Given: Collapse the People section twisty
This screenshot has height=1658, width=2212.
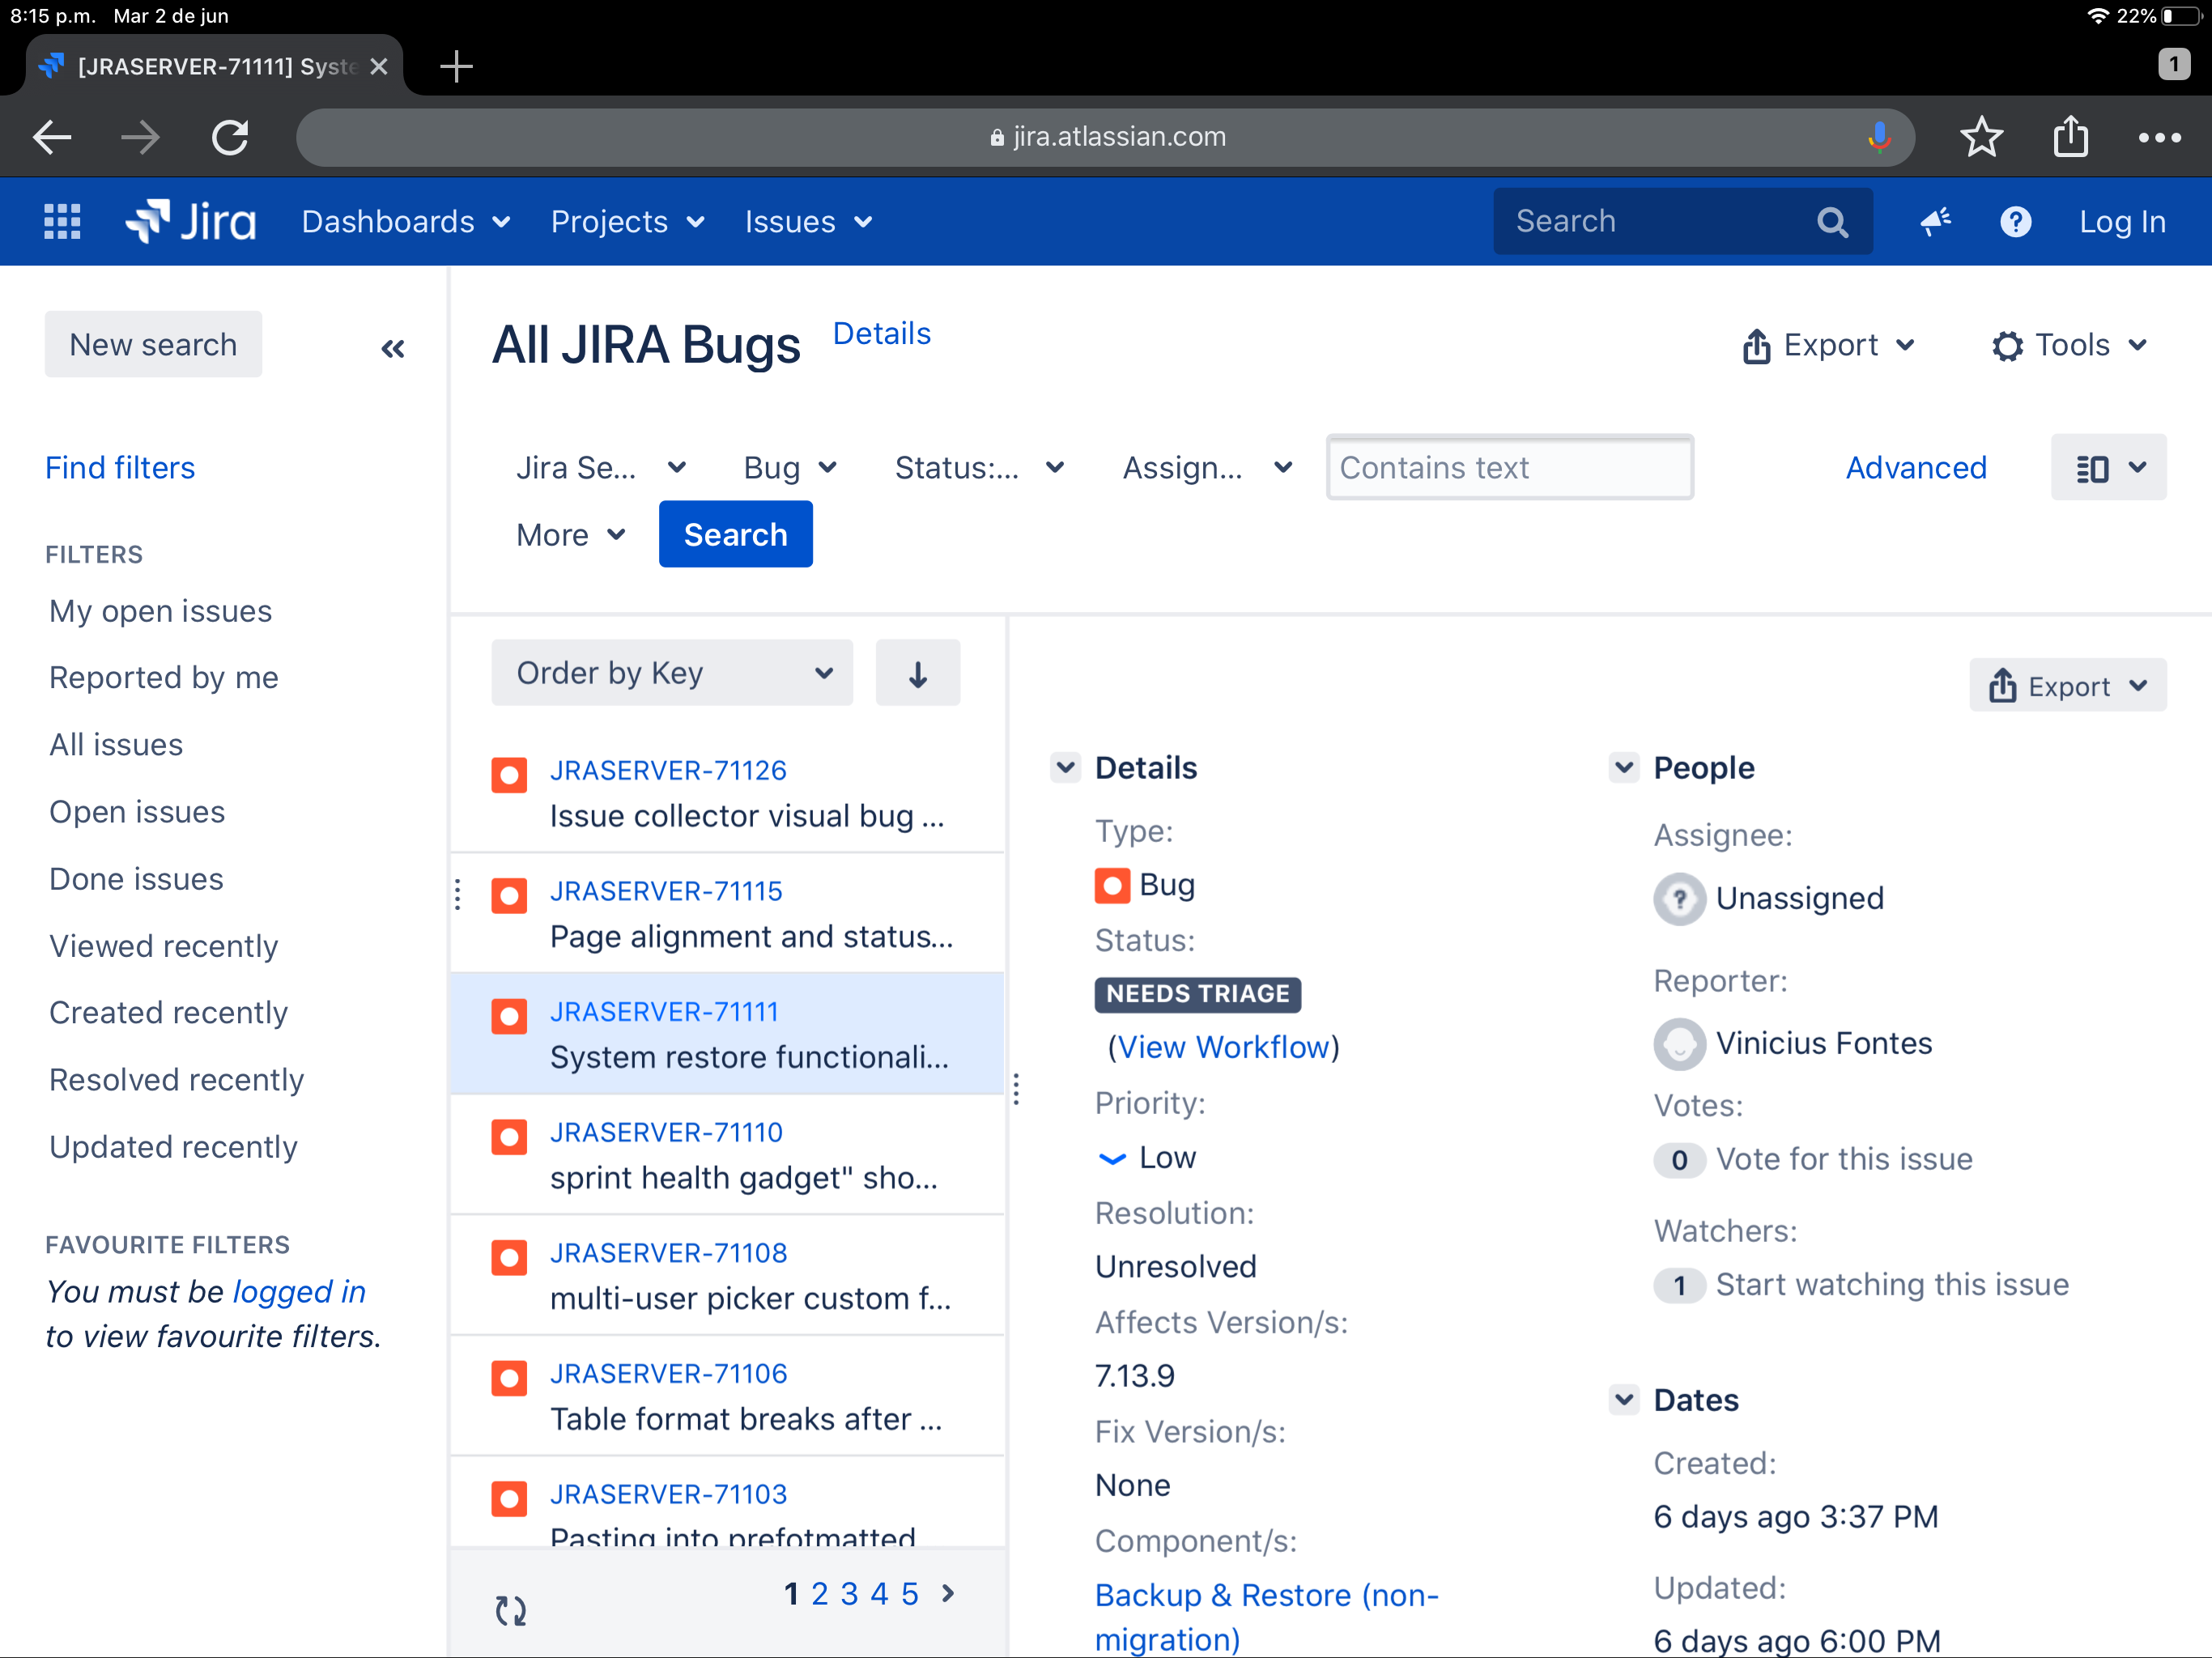Looking at the screenshot, I should click(1624, 767).
